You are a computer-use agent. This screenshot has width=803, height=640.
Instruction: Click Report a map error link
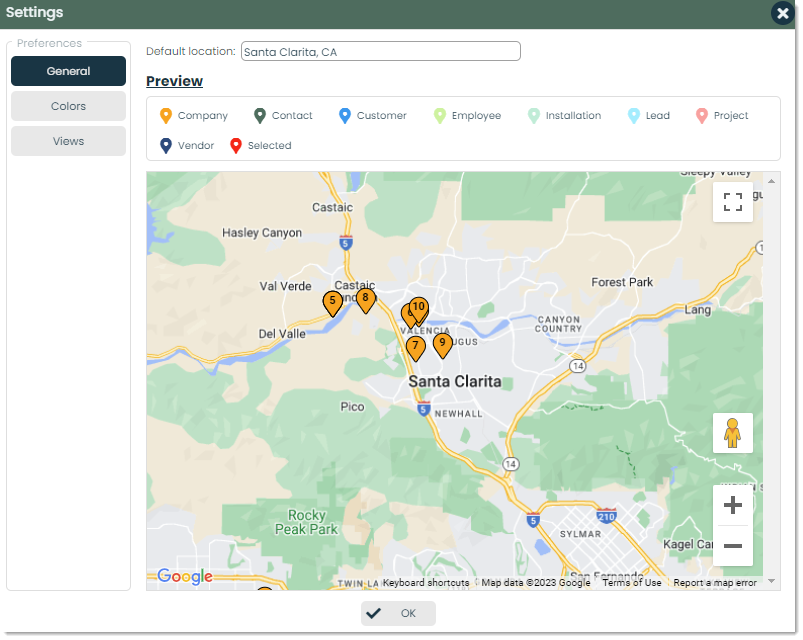(714, 583)
